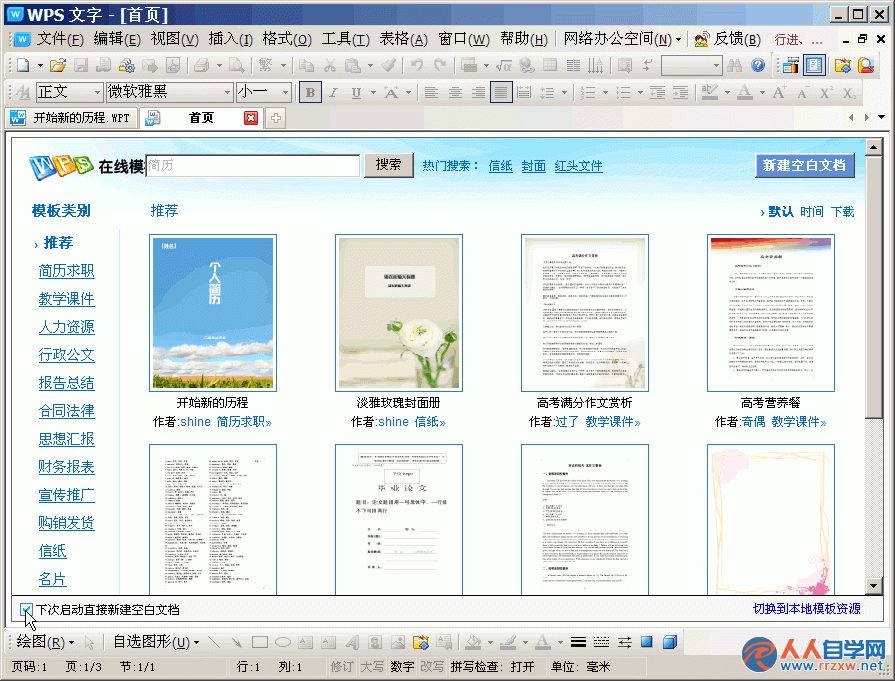Select the Rectangle drawing tool
This screenshot has height=681, width=895.
tap(260, 642)
